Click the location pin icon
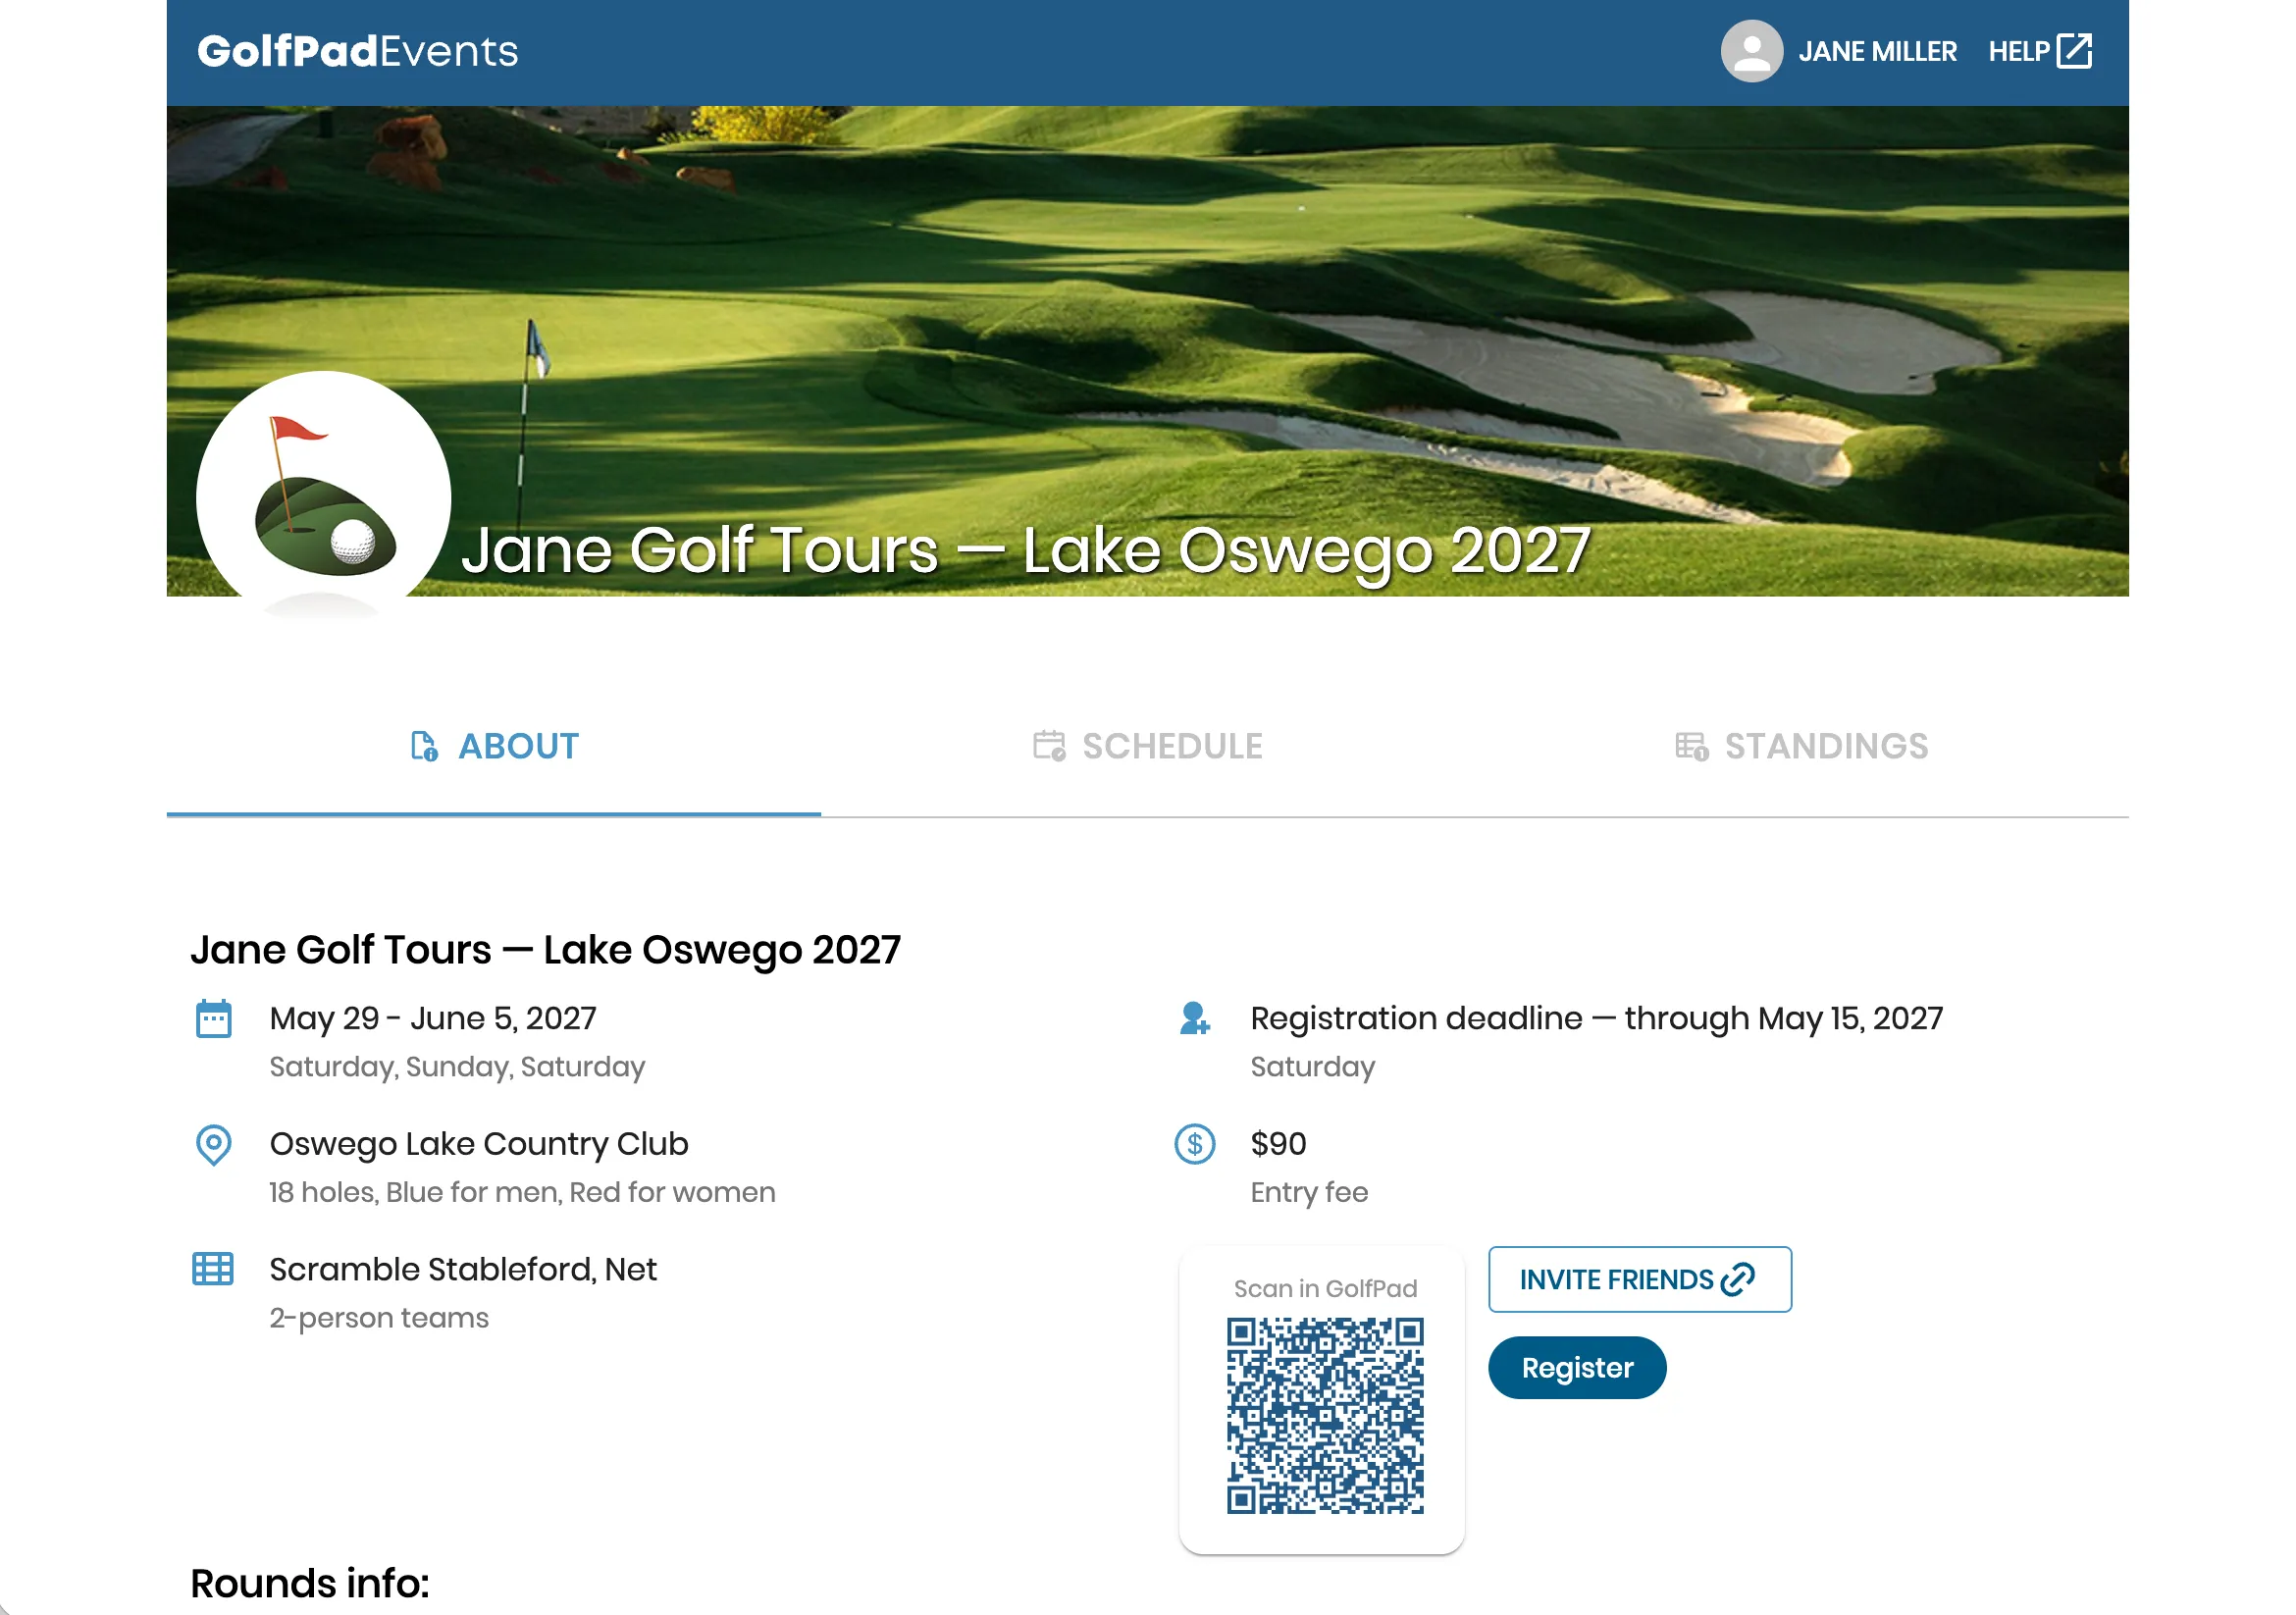Screen dimensions: 2296x1615 pyautogui.click(x=213, y=1145)
